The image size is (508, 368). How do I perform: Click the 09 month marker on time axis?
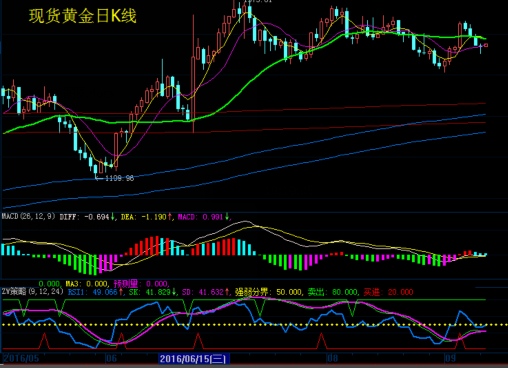(x=450, y=359)
